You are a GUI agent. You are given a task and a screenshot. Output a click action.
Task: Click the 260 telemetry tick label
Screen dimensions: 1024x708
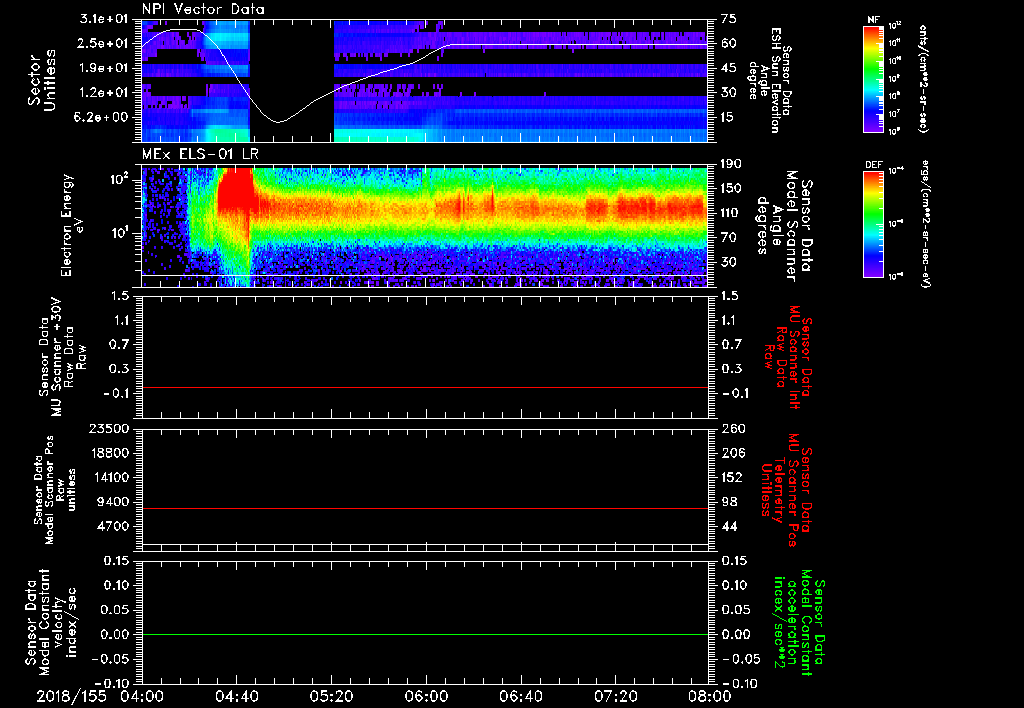[x=732, y=429]
